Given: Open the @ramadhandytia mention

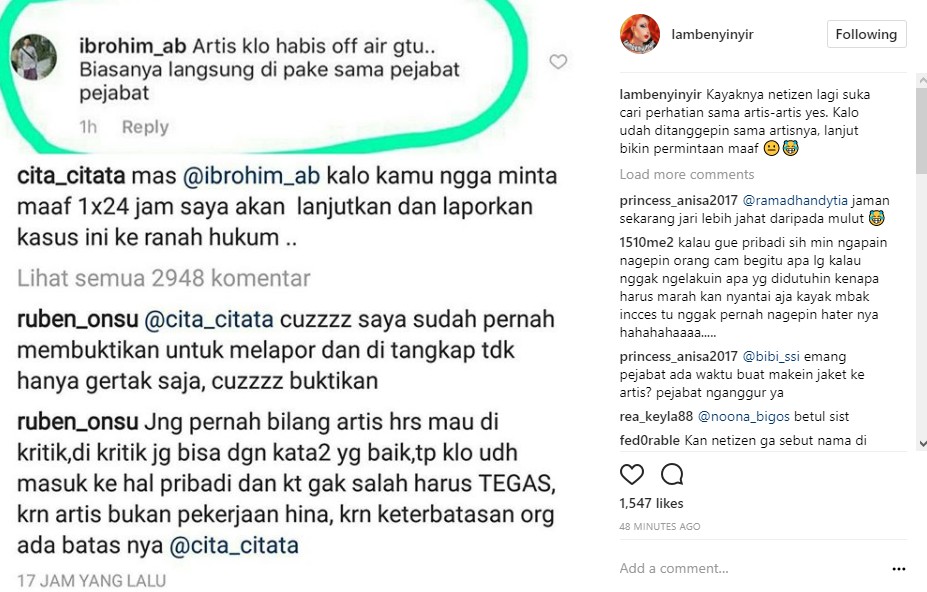Looking at the screenshot, I should (795, 200).
